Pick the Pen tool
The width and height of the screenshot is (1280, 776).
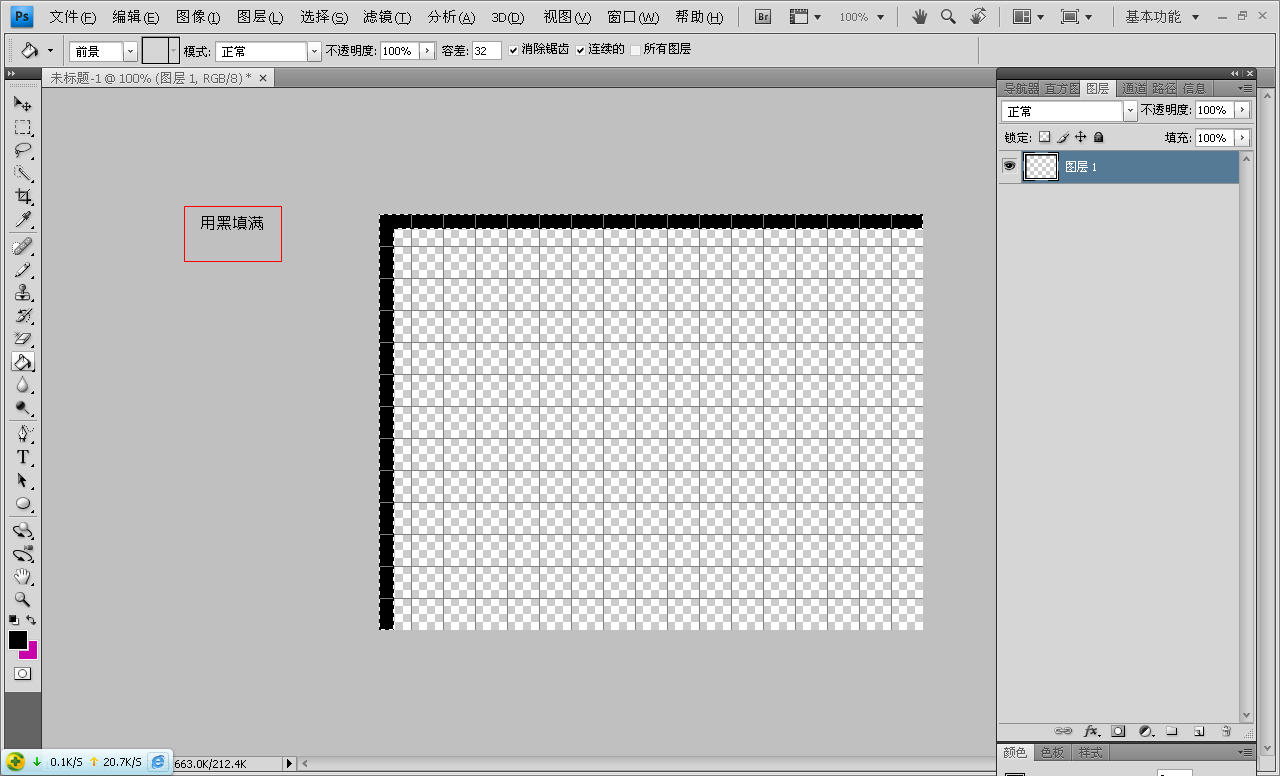pyautogui.click(x=22, y=434)
